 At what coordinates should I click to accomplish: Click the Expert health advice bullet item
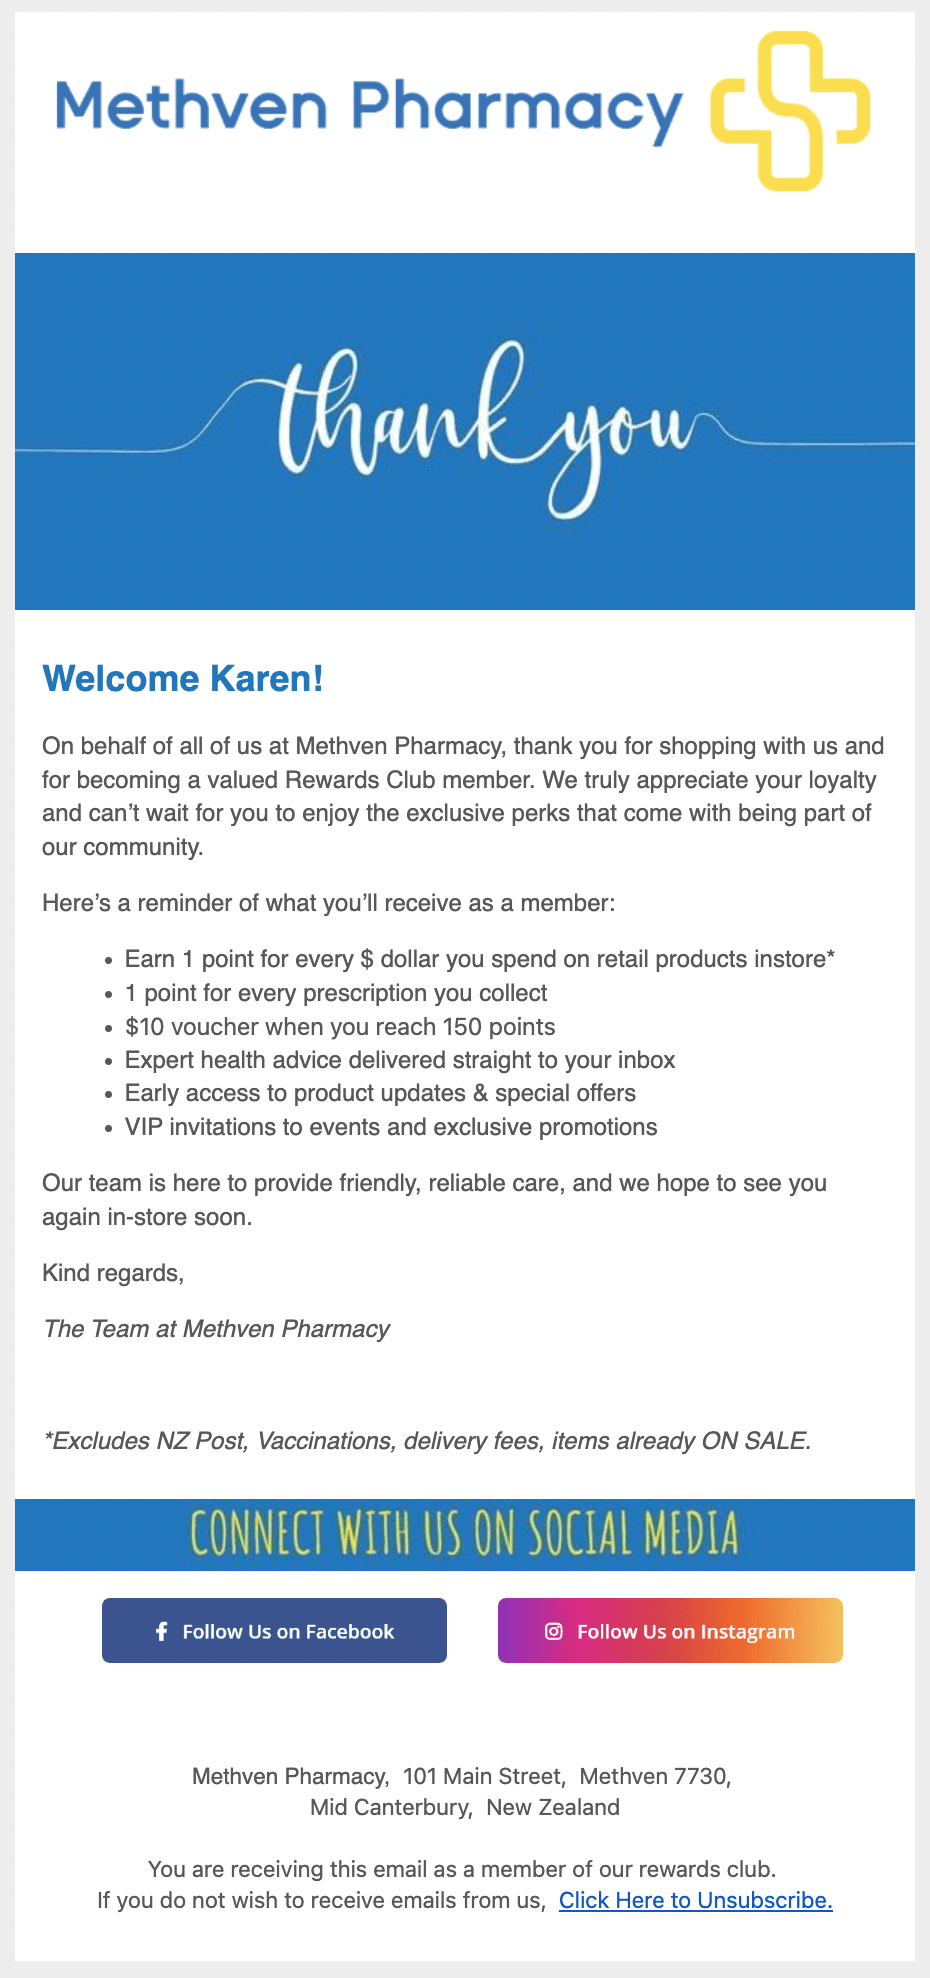click(x=400, y=1060)
